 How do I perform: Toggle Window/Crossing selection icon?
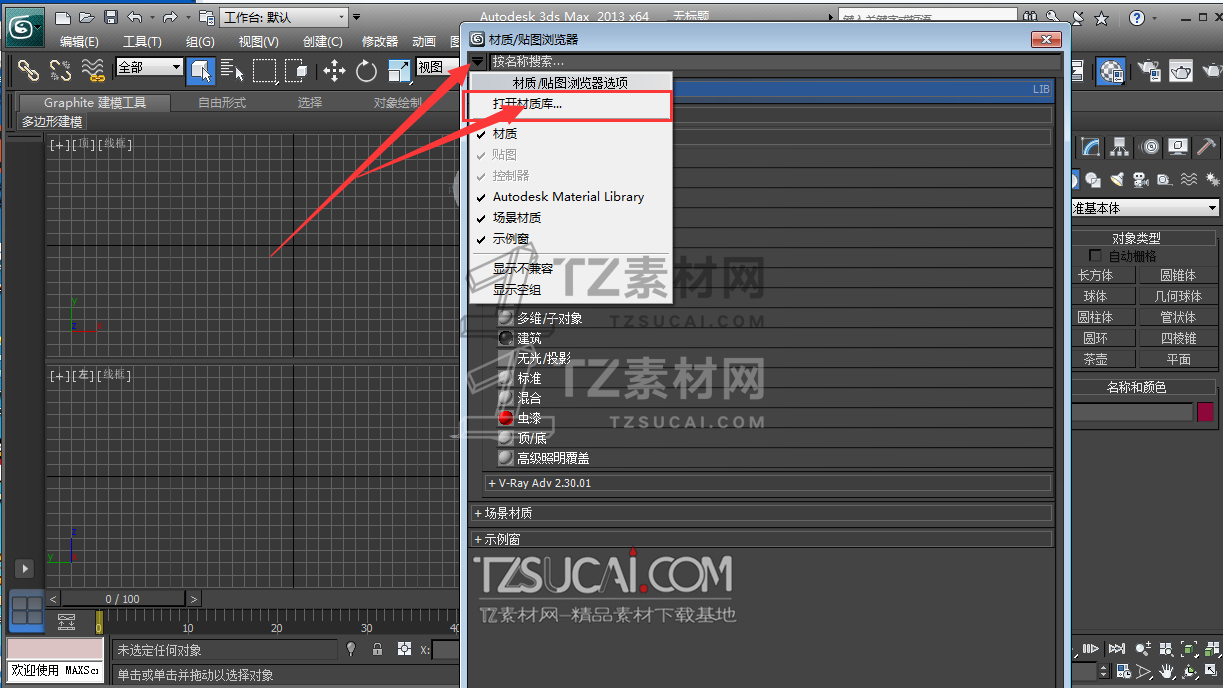(296, 70)
